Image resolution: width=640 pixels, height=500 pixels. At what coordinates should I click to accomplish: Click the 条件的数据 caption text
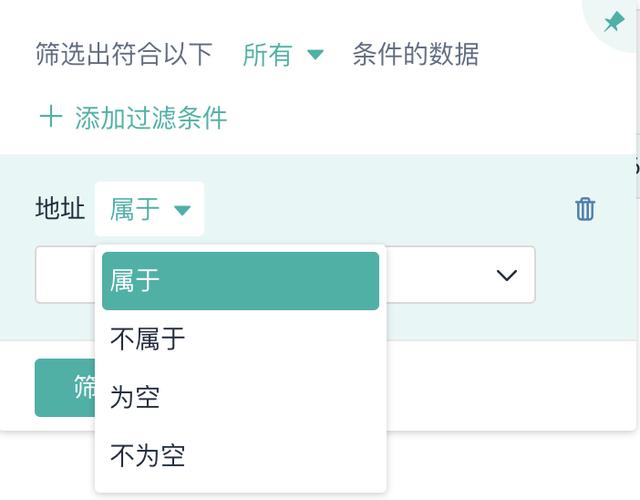[x=415, y=54]
